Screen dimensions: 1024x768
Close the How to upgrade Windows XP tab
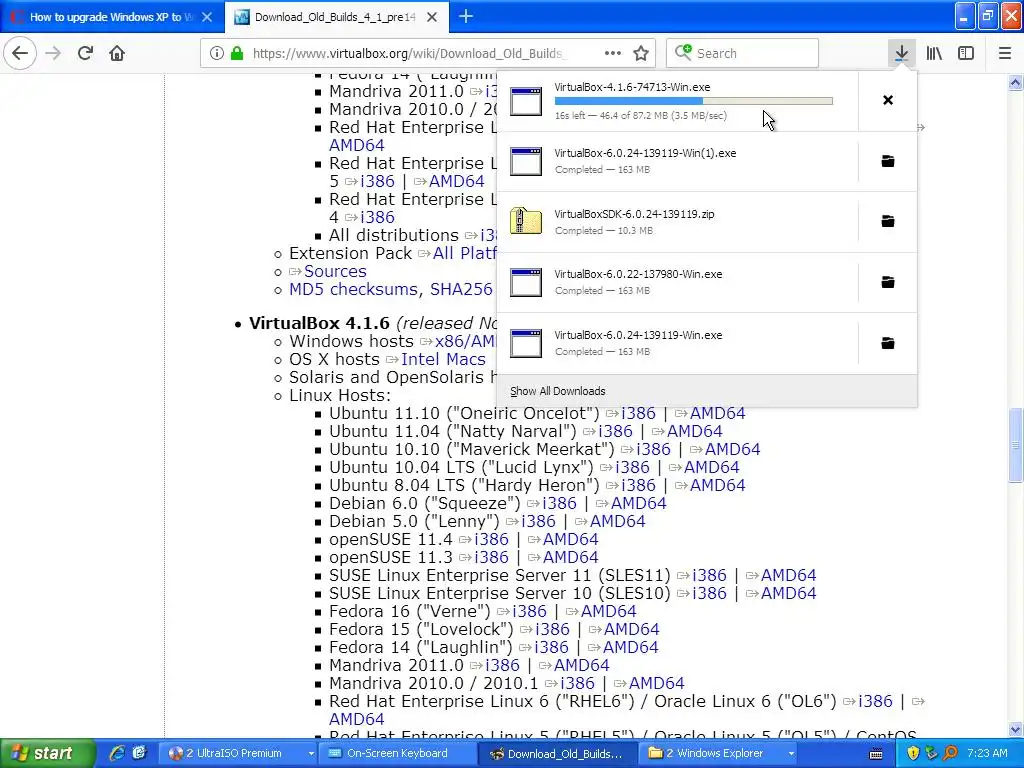coord(207,17)
